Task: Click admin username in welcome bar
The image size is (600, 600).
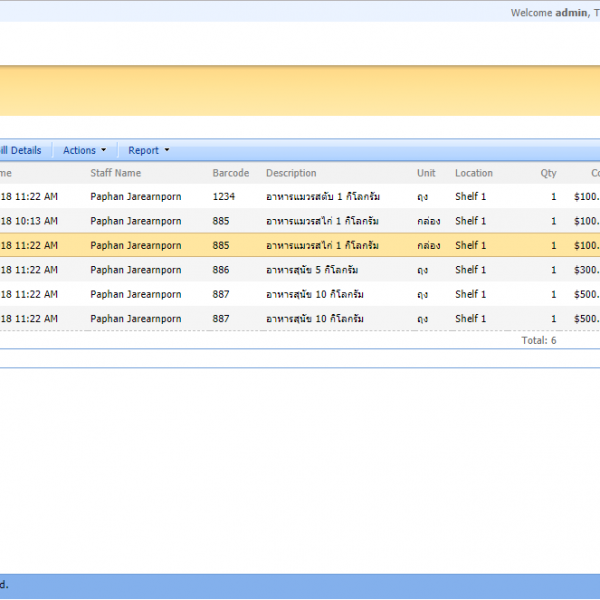Action: coord(571,13)
